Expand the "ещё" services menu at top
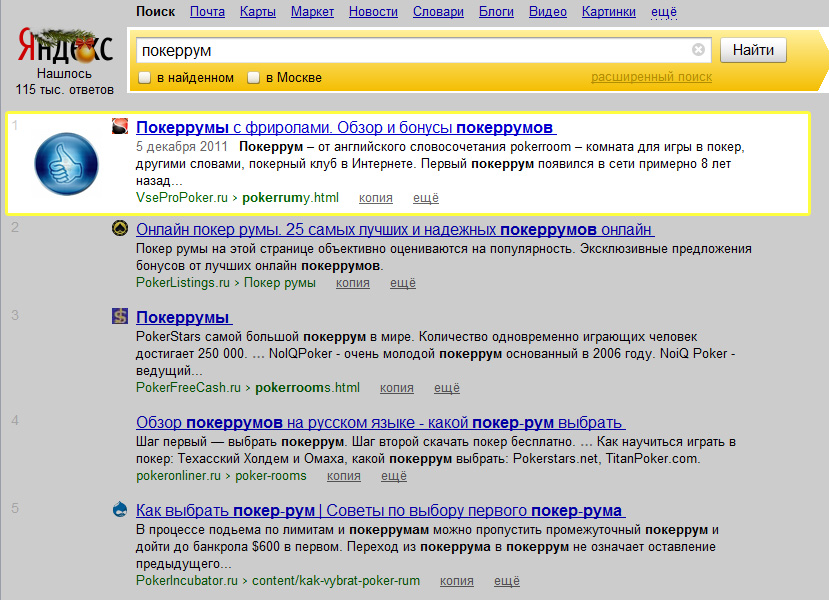This screenshot has width=829, height=600. tap(664, 12)
